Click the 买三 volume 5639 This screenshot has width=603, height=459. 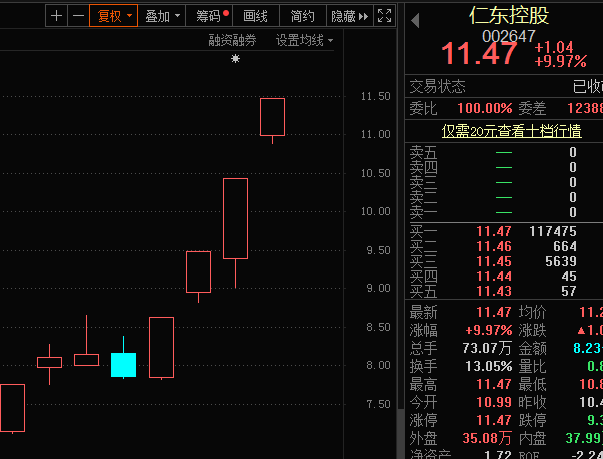coord(561,261)
